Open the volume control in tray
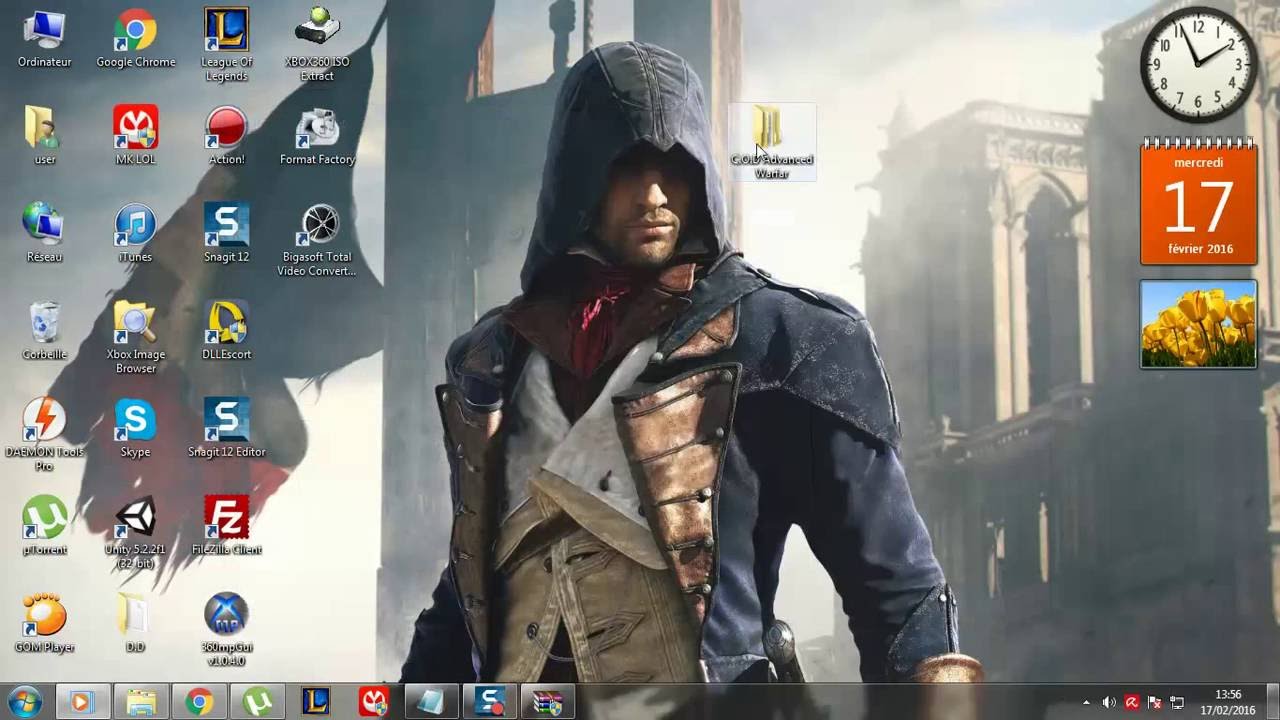The height and width of the screenshot is (720, 1280). point(1109,703)
